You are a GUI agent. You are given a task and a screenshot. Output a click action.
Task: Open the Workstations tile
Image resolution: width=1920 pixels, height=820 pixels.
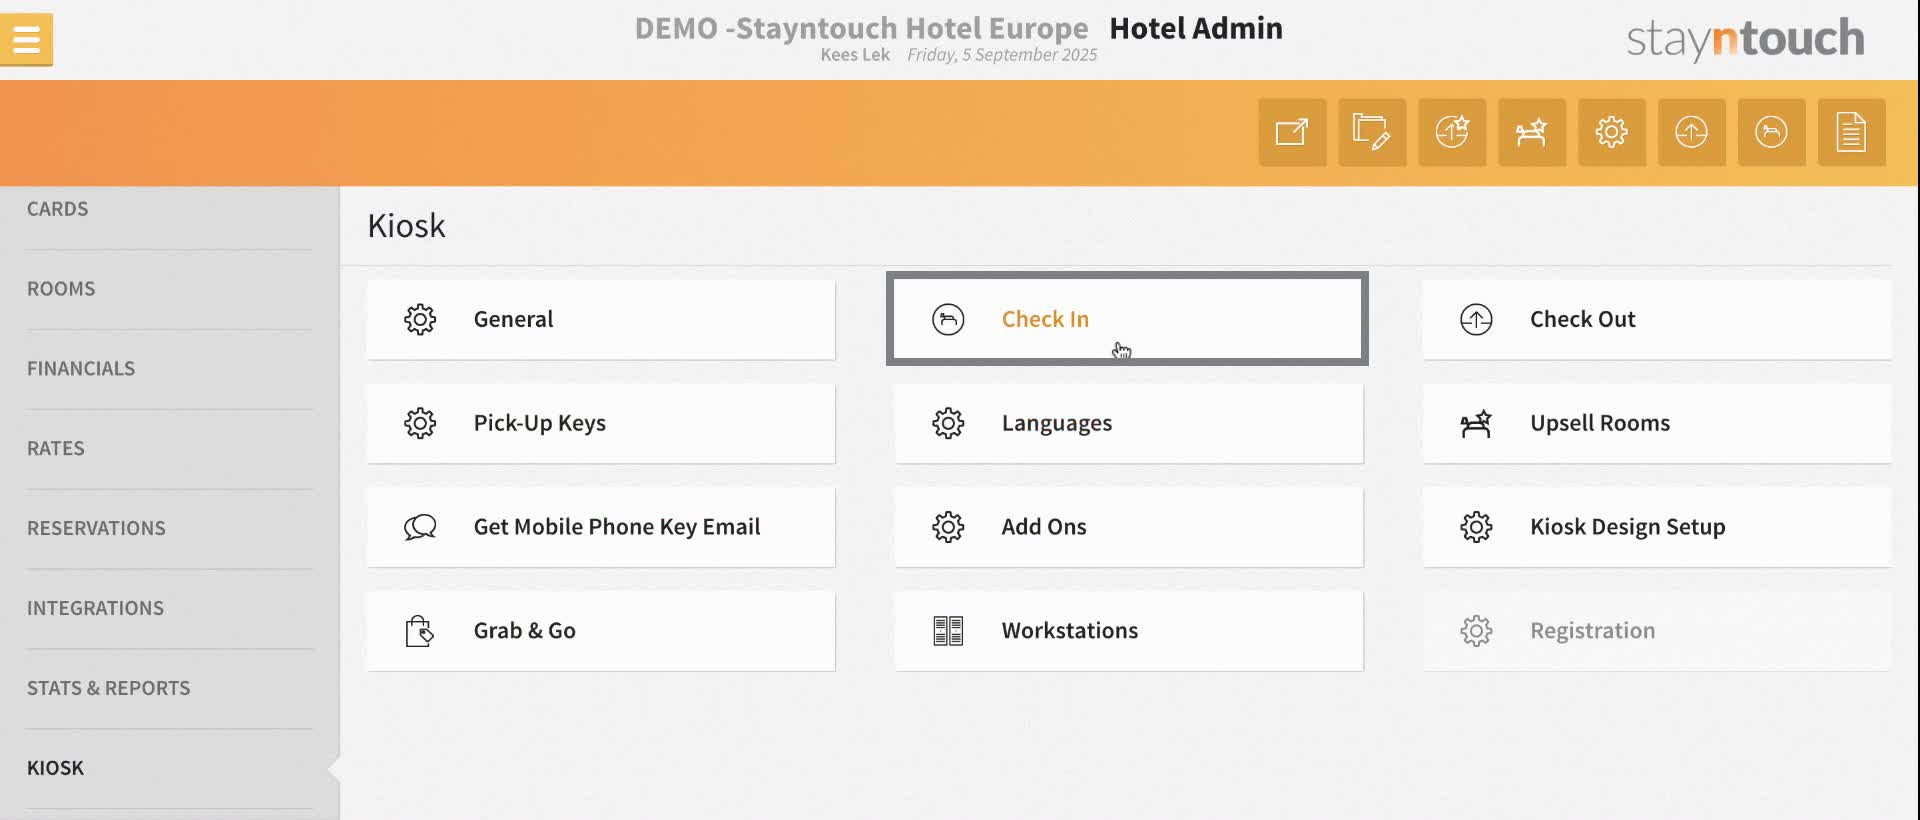1129,631
